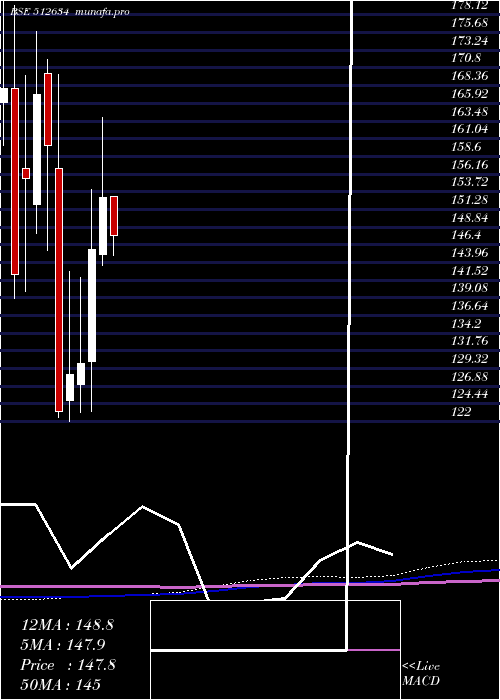Select the last red candlestick near 148.84
Screen dimensions: 500x700
point(114,216)
